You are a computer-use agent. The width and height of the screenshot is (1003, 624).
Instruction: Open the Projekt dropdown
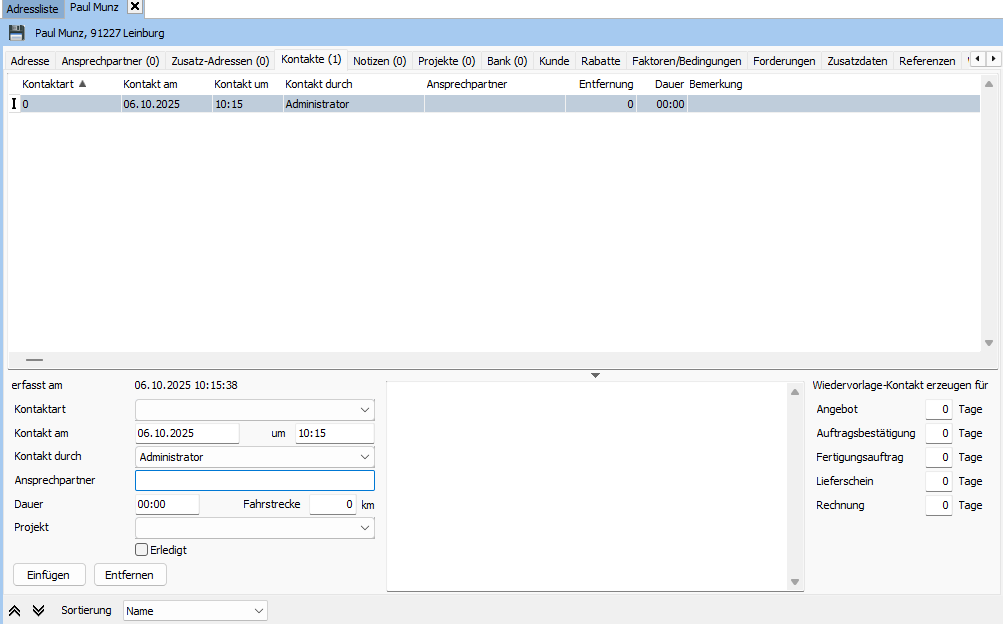(x=366, y=527)
